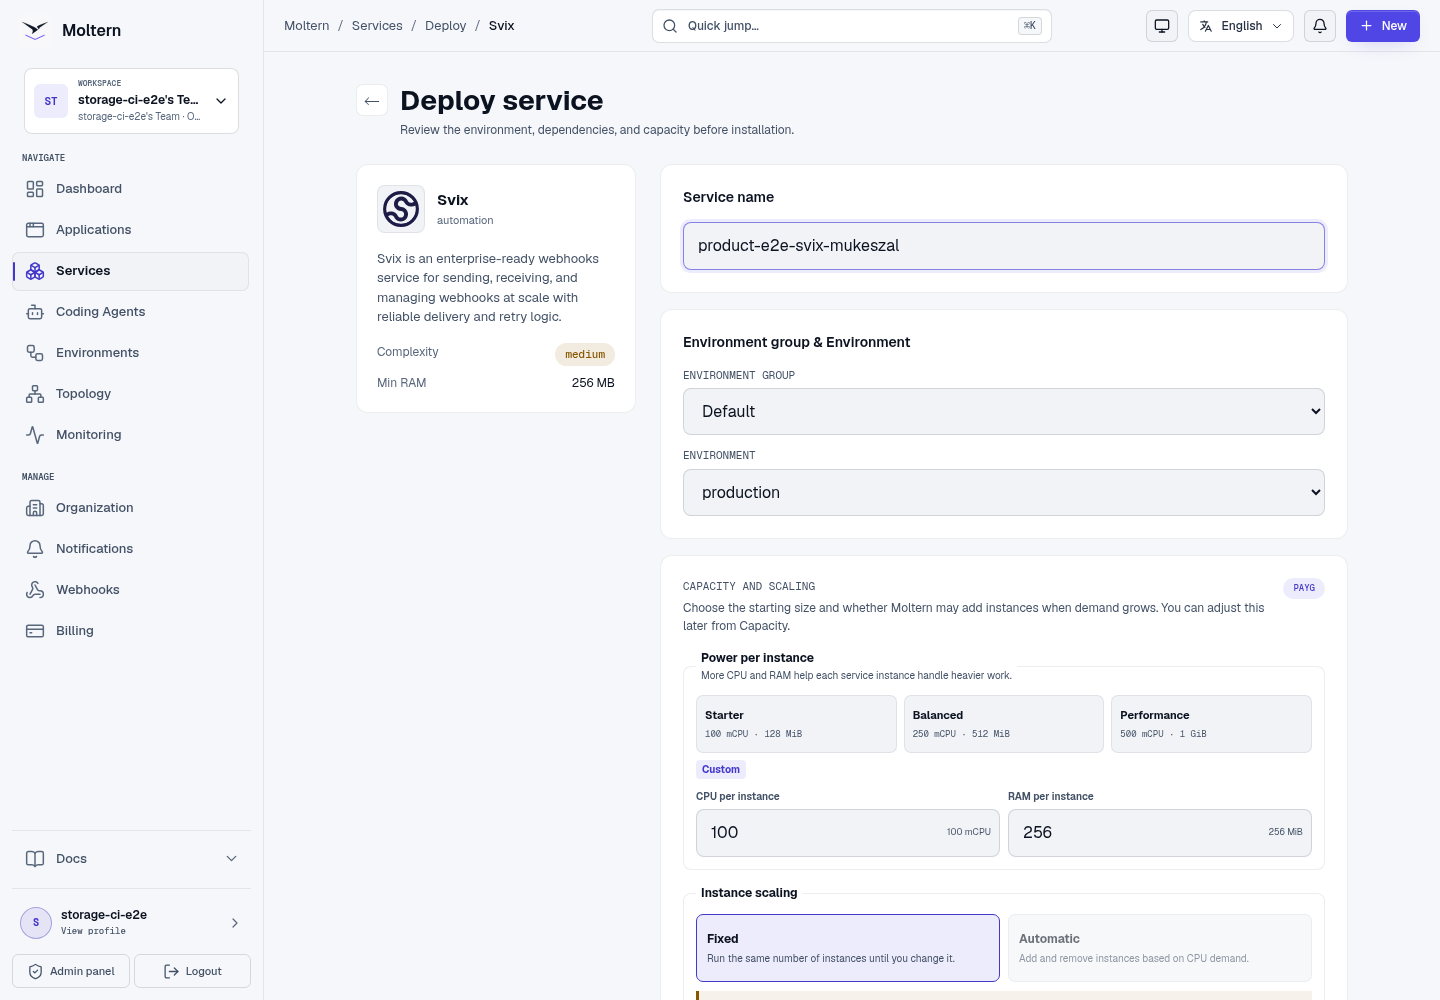
Task: Click the Deploy breadcrumb link
Action: click(x=445, y=26)
